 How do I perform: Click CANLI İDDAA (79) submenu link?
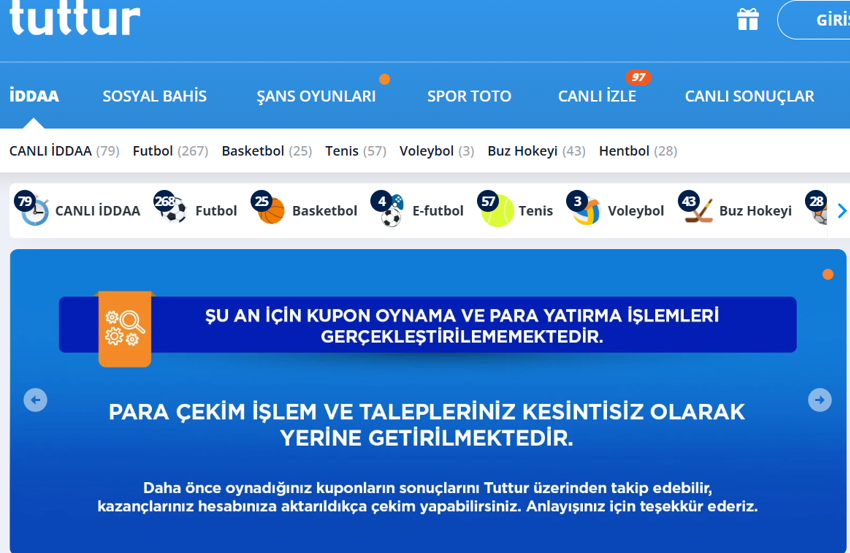click(64, 151)
